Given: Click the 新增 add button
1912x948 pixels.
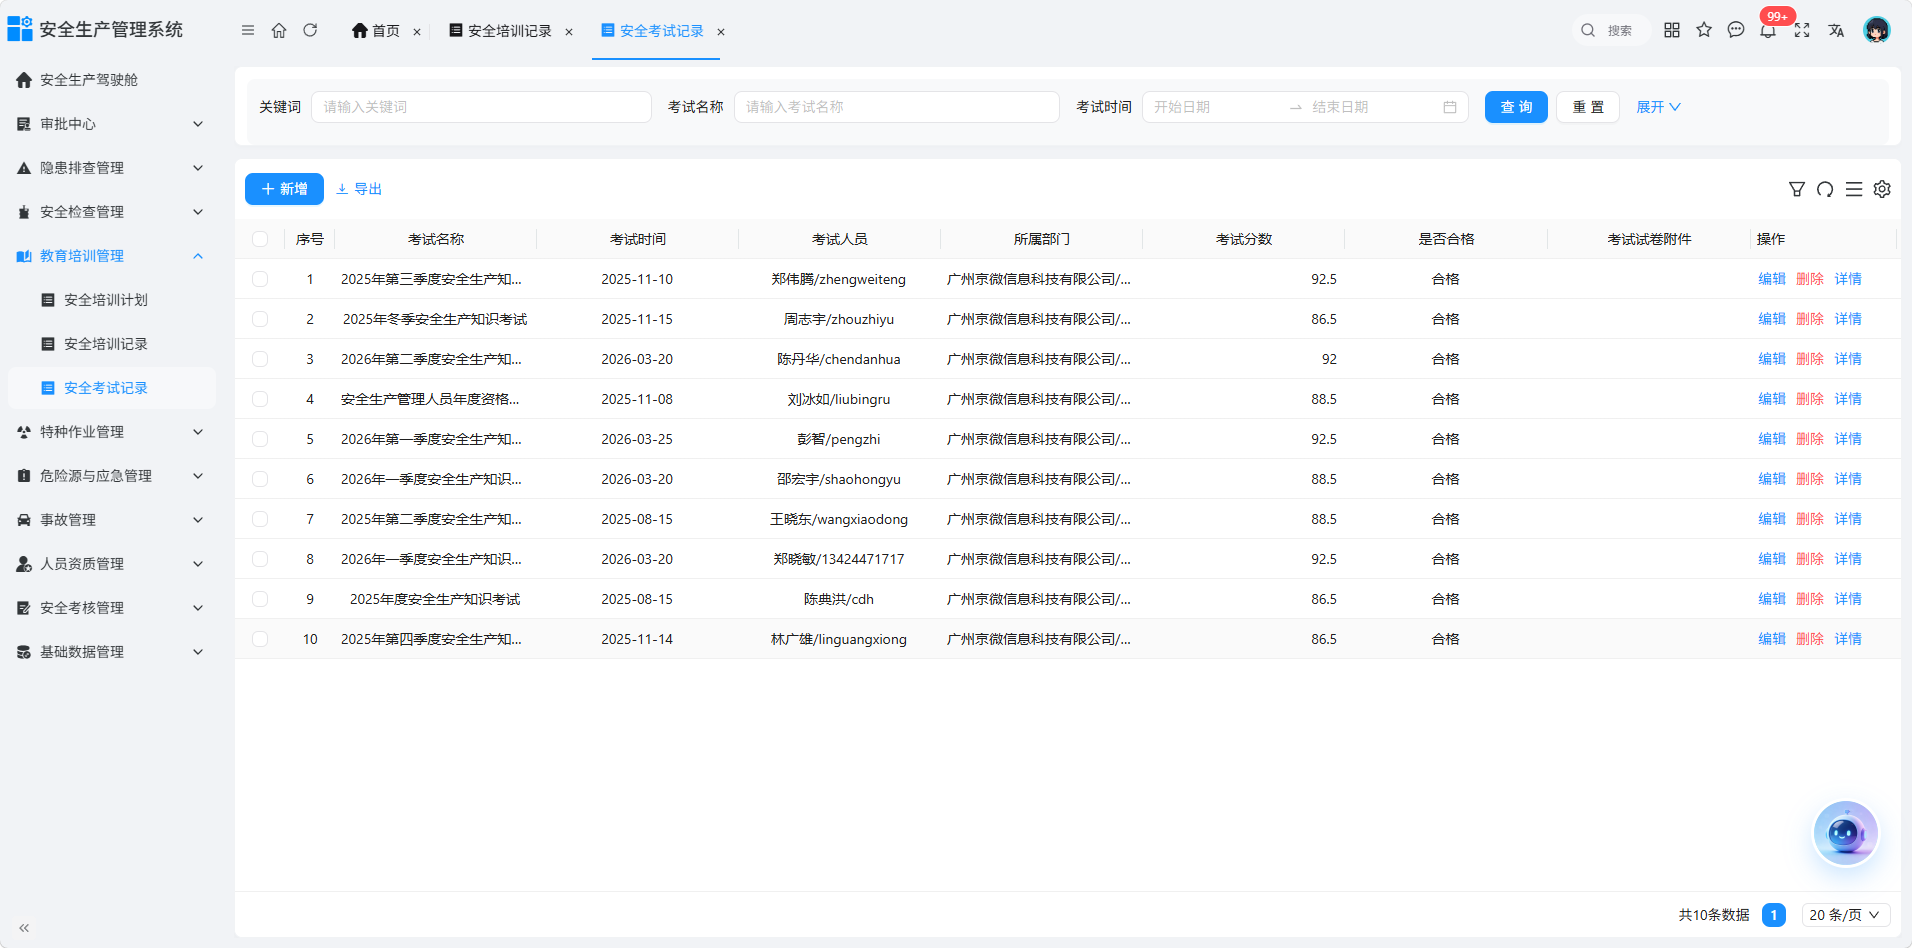Looking at the screenshot, I should click(x=284, y=189).
